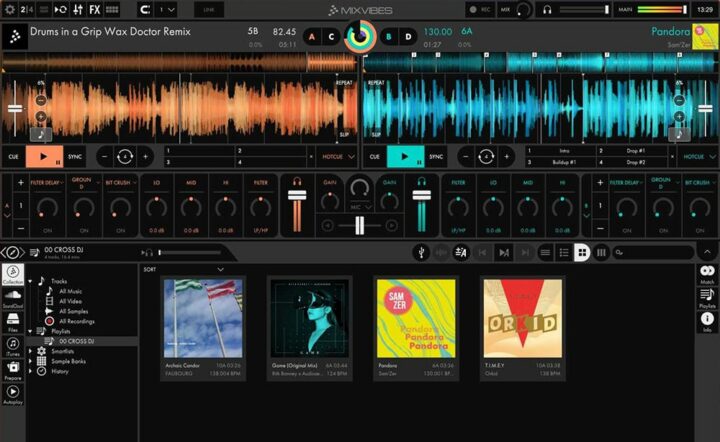Open the Match panel on the right
This screenshot has height=442, width=720.
[706, 275]
